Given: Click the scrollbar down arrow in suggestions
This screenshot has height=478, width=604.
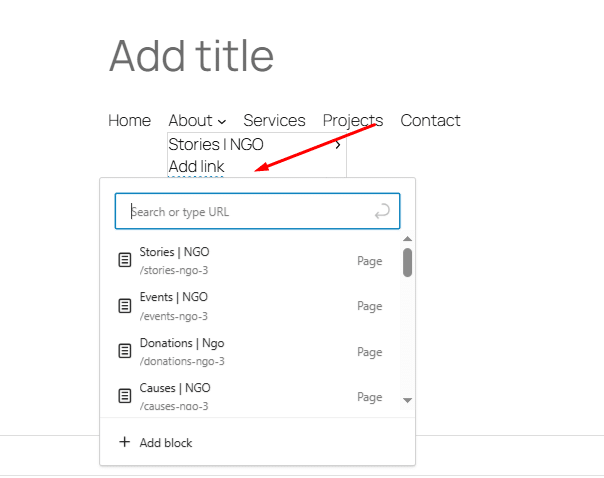Looking at the screenshot, I should (407, 400).
